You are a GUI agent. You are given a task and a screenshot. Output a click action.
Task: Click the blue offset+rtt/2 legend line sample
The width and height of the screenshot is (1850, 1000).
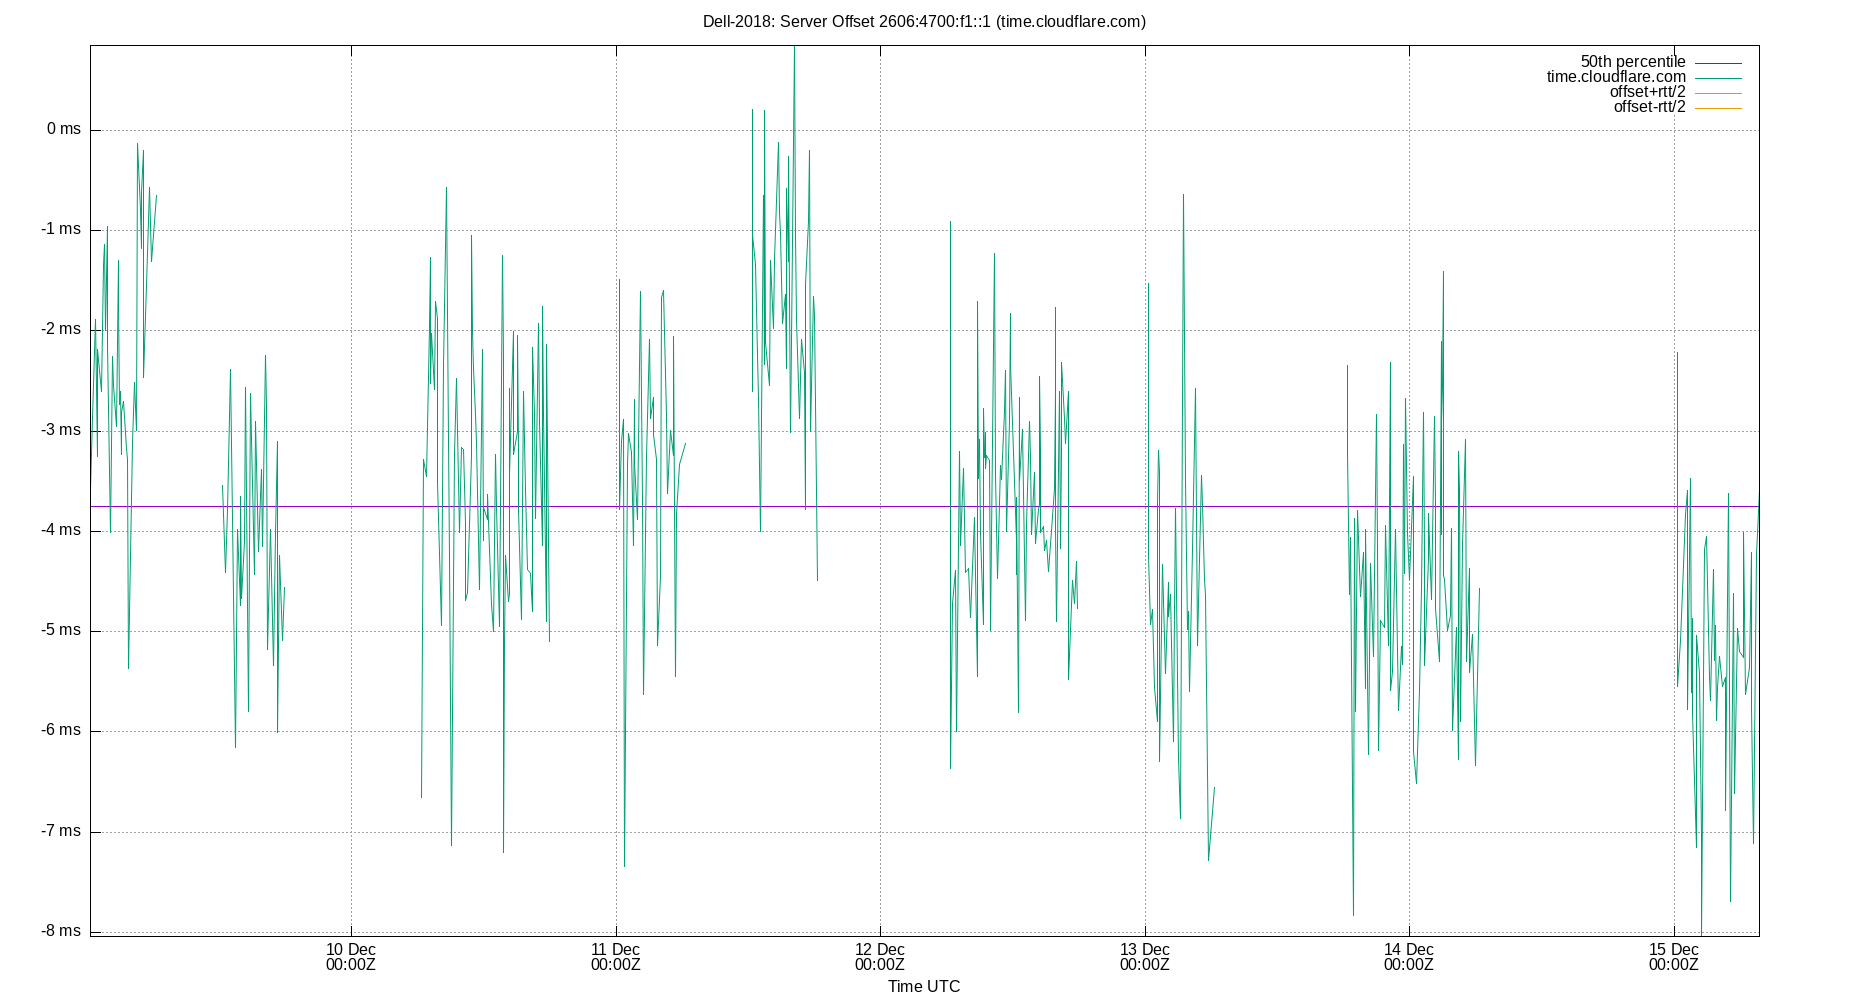click(1718, 91)
